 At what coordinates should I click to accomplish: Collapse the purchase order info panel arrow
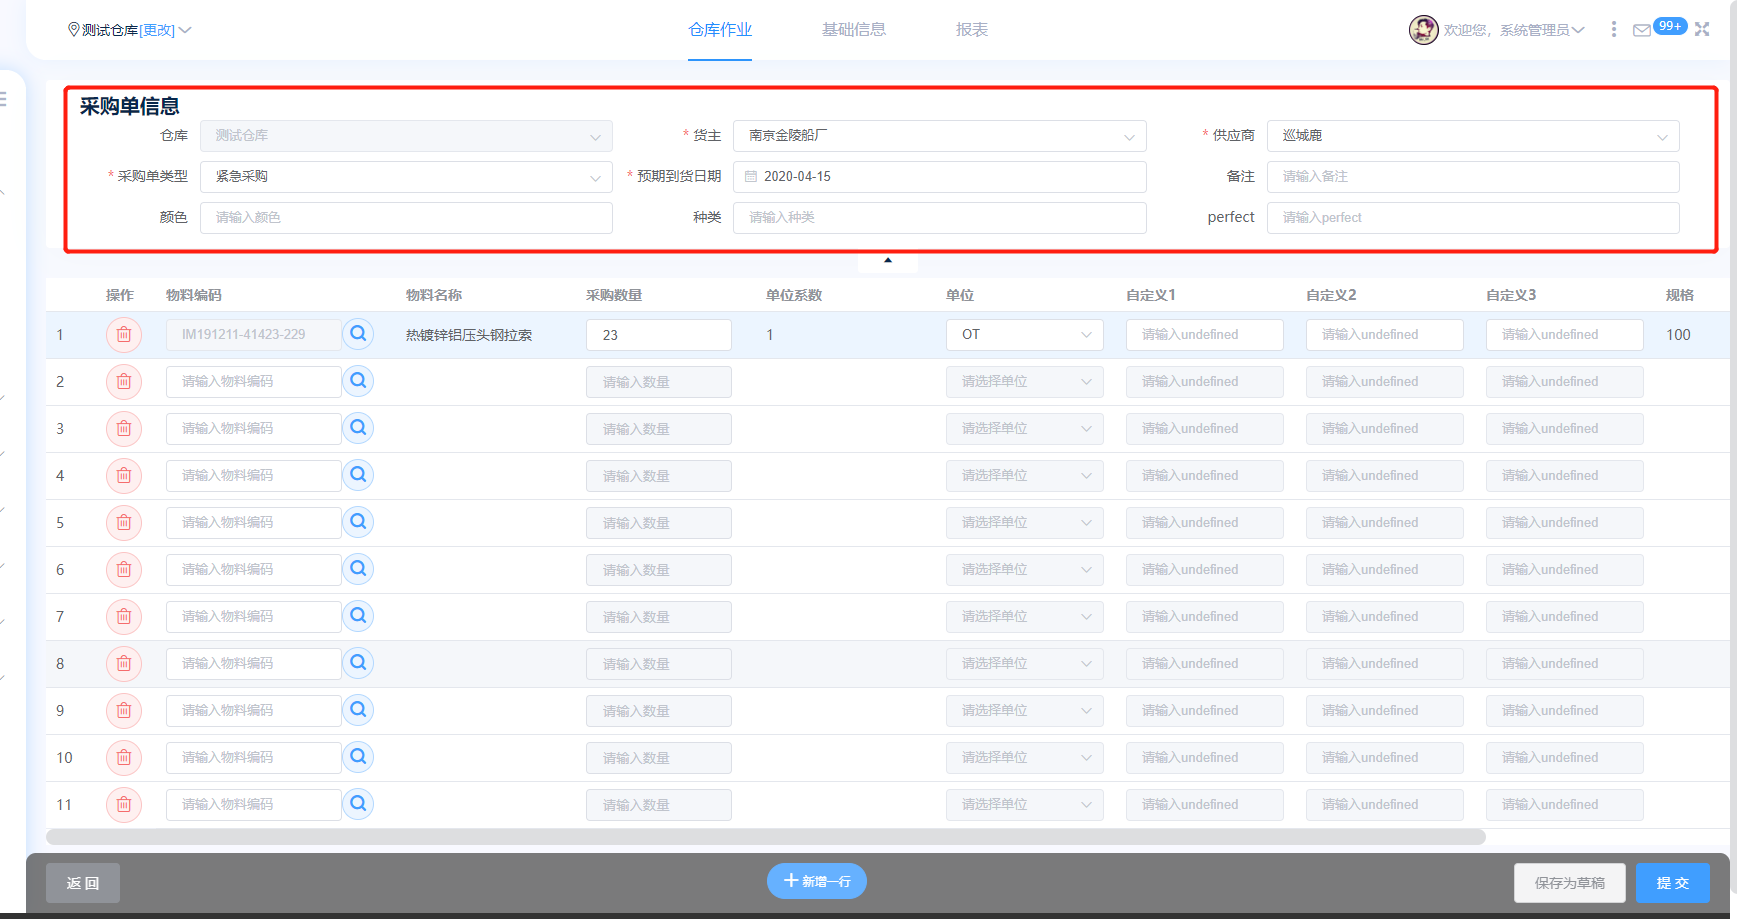click(887, 261)
